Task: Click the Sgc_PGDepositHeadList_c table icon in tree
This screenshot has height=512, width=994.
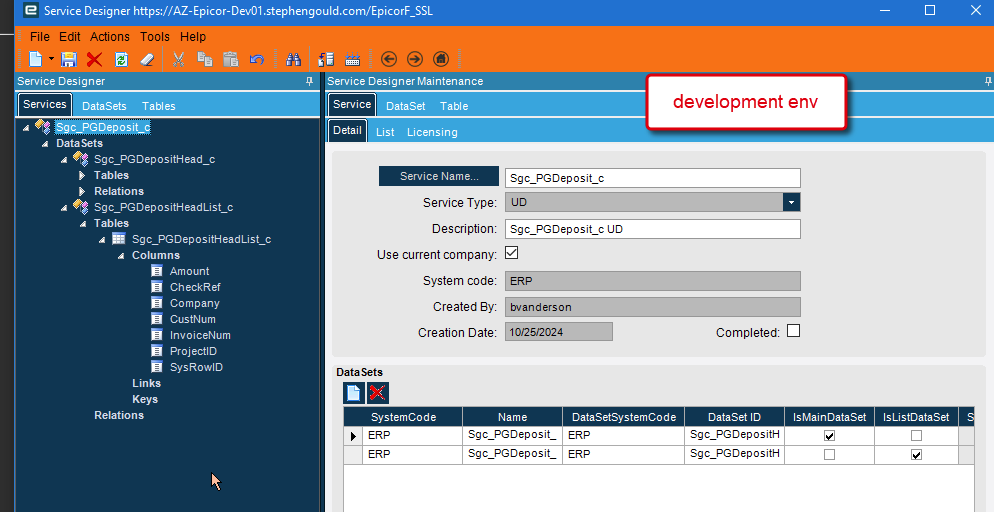Action: tap(119, 239)
